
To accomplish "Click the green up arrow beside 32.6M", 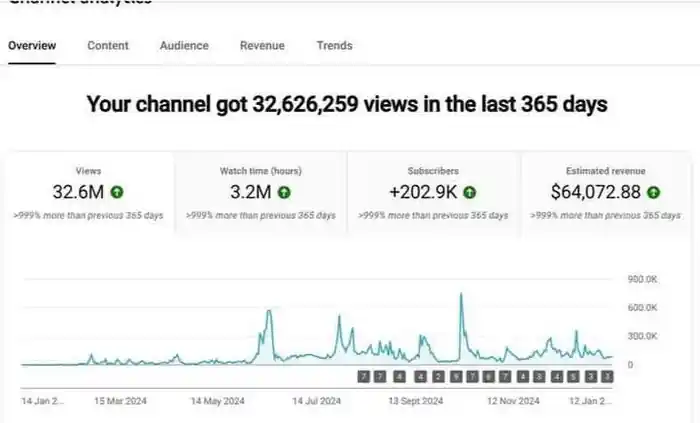I will pyautogui.click(x=117, y=192).
